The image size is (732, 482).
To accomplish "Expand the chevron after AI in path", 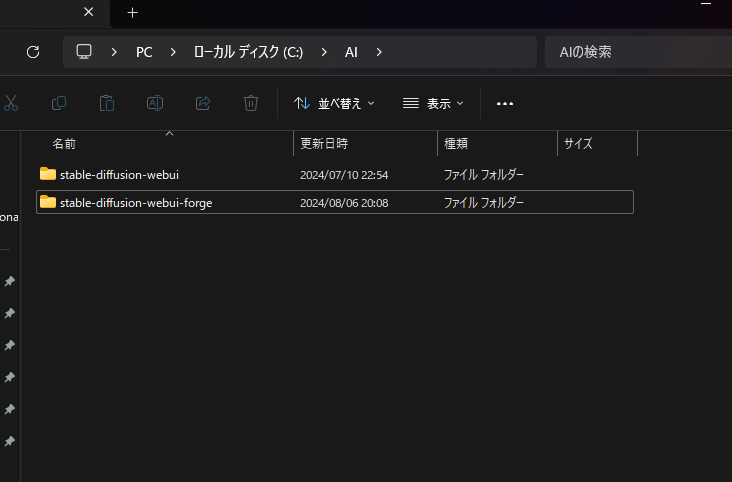I will pyautogui.click(x=379, y=52).
